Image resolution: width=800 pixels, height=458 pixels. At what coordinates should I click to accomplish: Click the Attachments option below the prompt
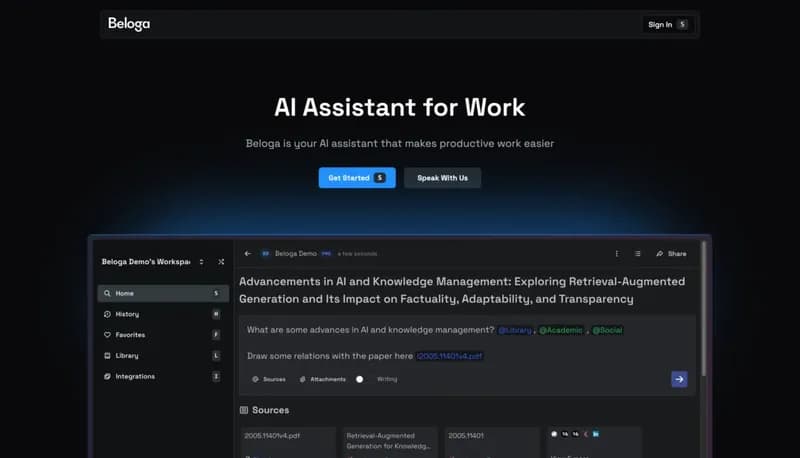pos(322,379)
